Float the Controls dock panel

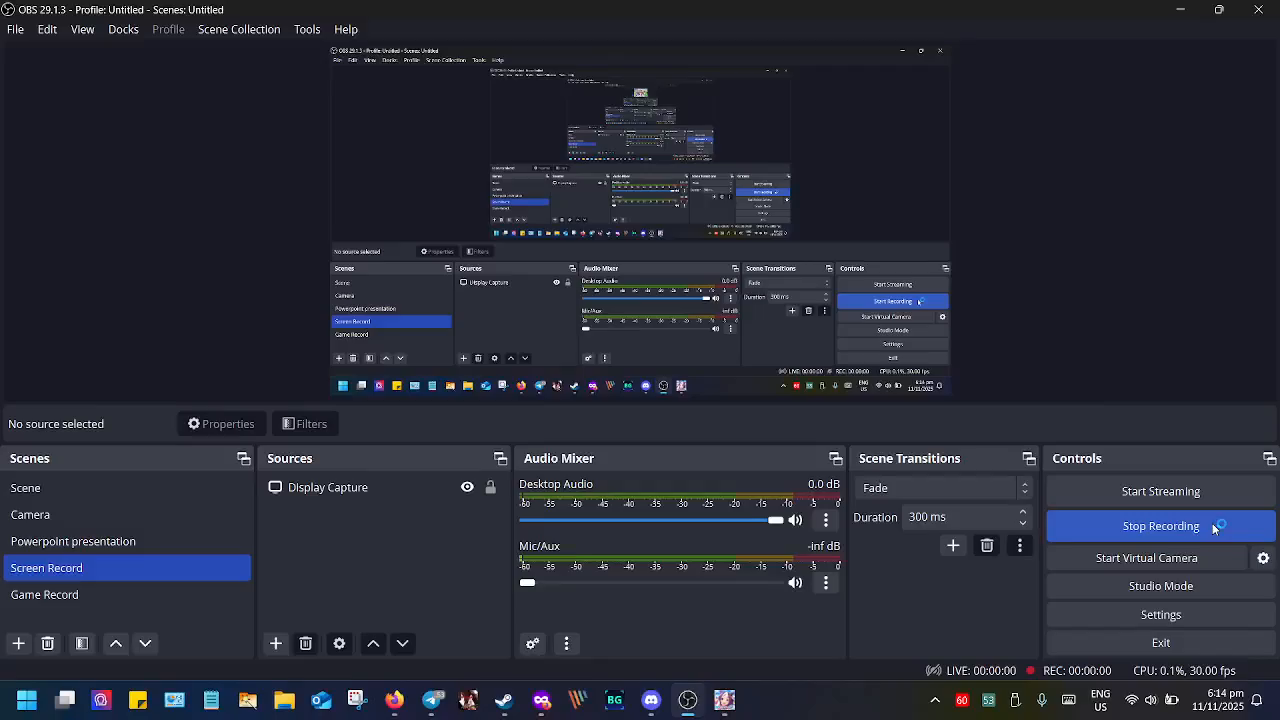1269,459
